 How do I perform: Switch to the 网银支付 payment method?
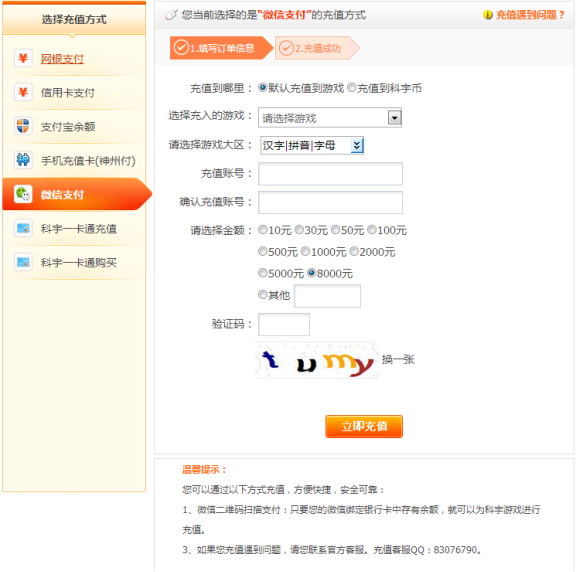pyautogui.click(x=62, y=59)
